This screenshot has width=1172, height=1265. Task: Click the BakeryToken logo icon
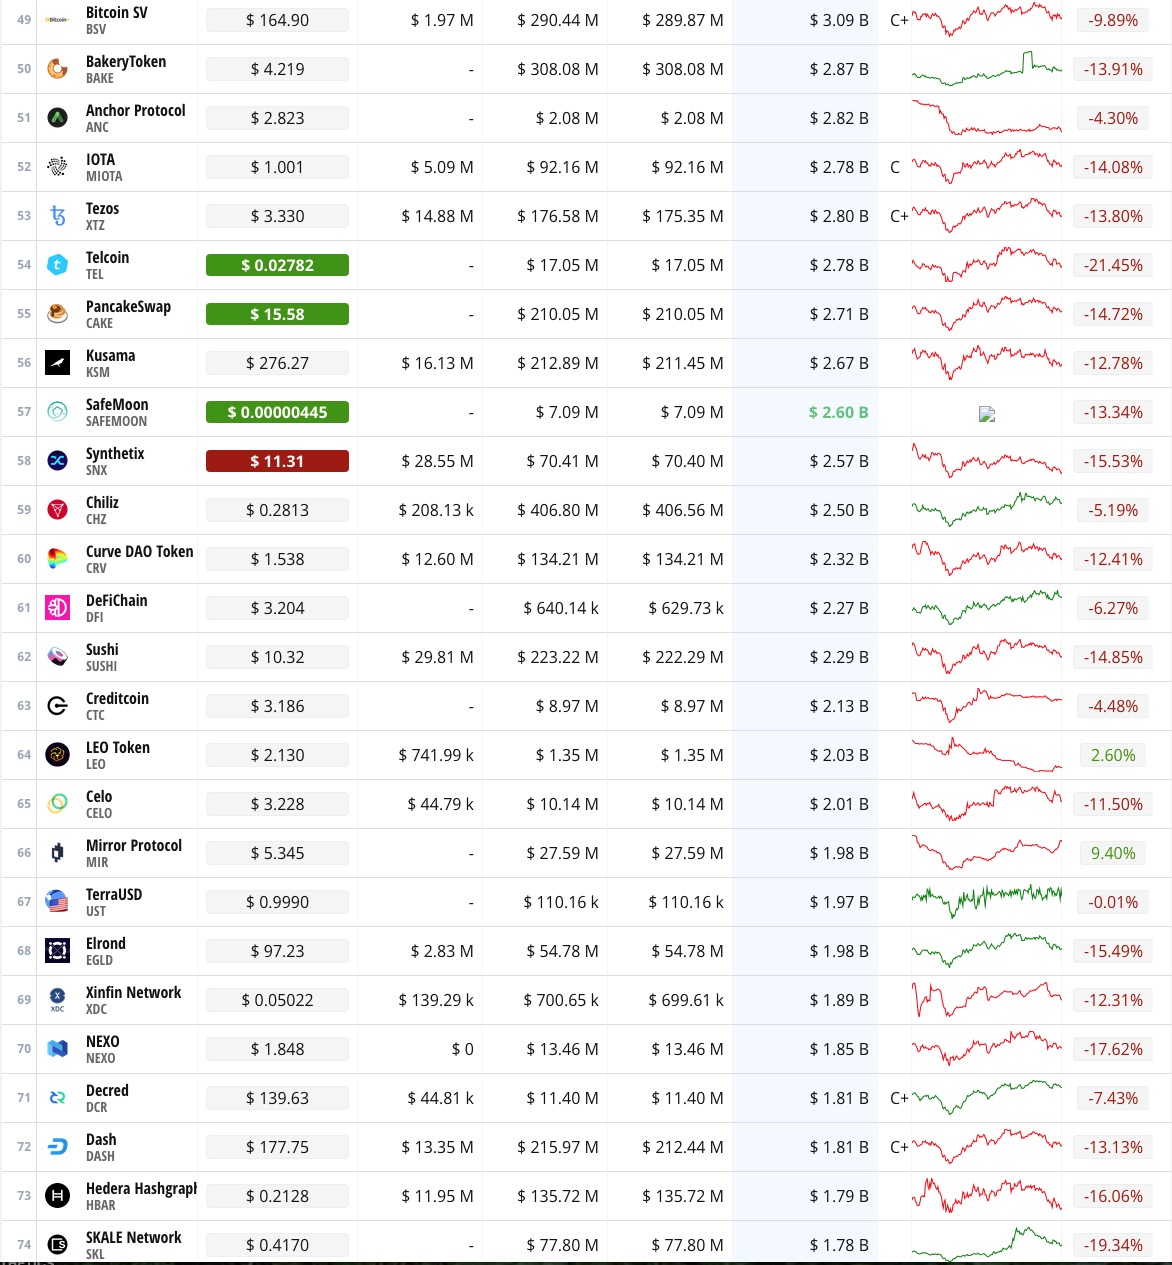pos(58,69)
